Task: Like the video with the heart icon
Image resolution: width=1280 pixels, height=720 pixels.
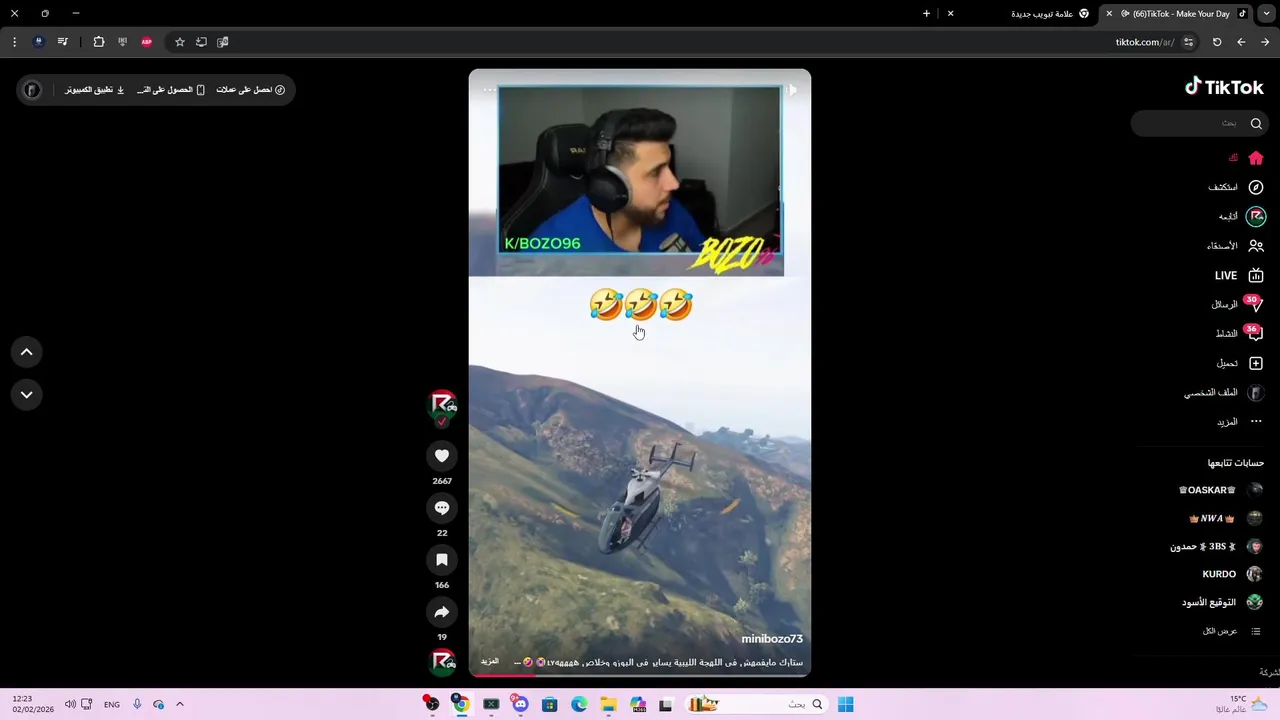Action: coord(442,456)
